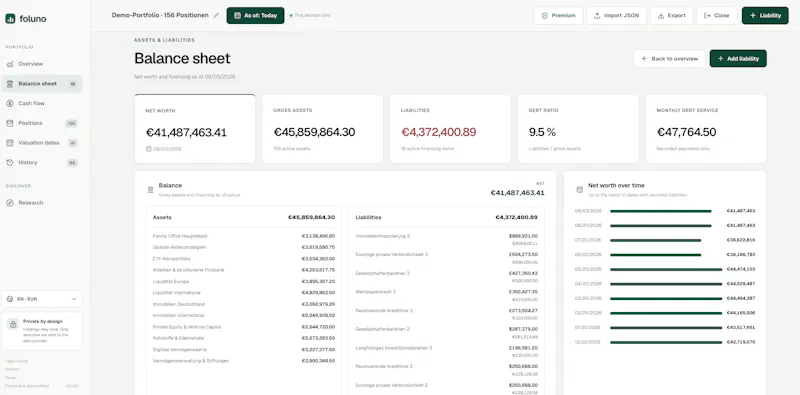Click the Family Office Hauptdepot asset row

[x=244, y=236]
